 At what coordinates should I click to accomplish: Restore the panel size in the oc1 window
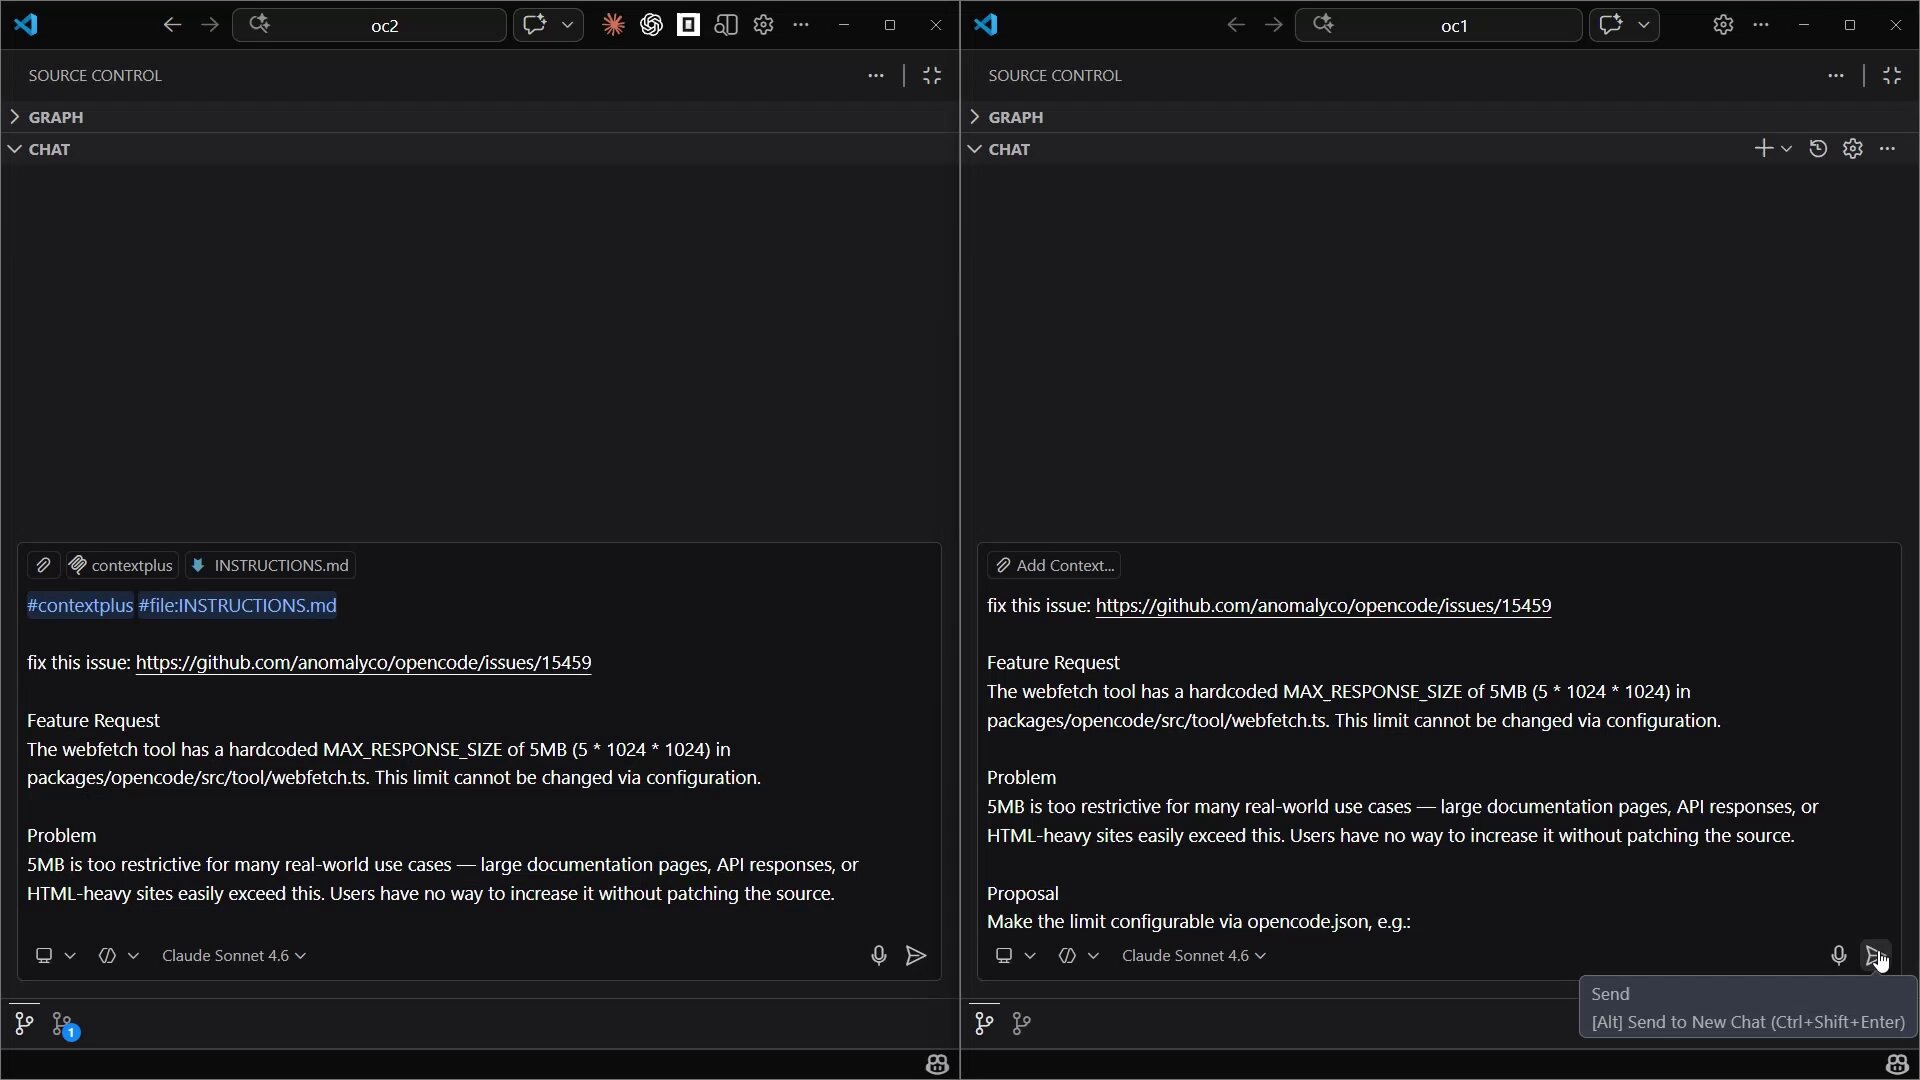pos(1892,76)
